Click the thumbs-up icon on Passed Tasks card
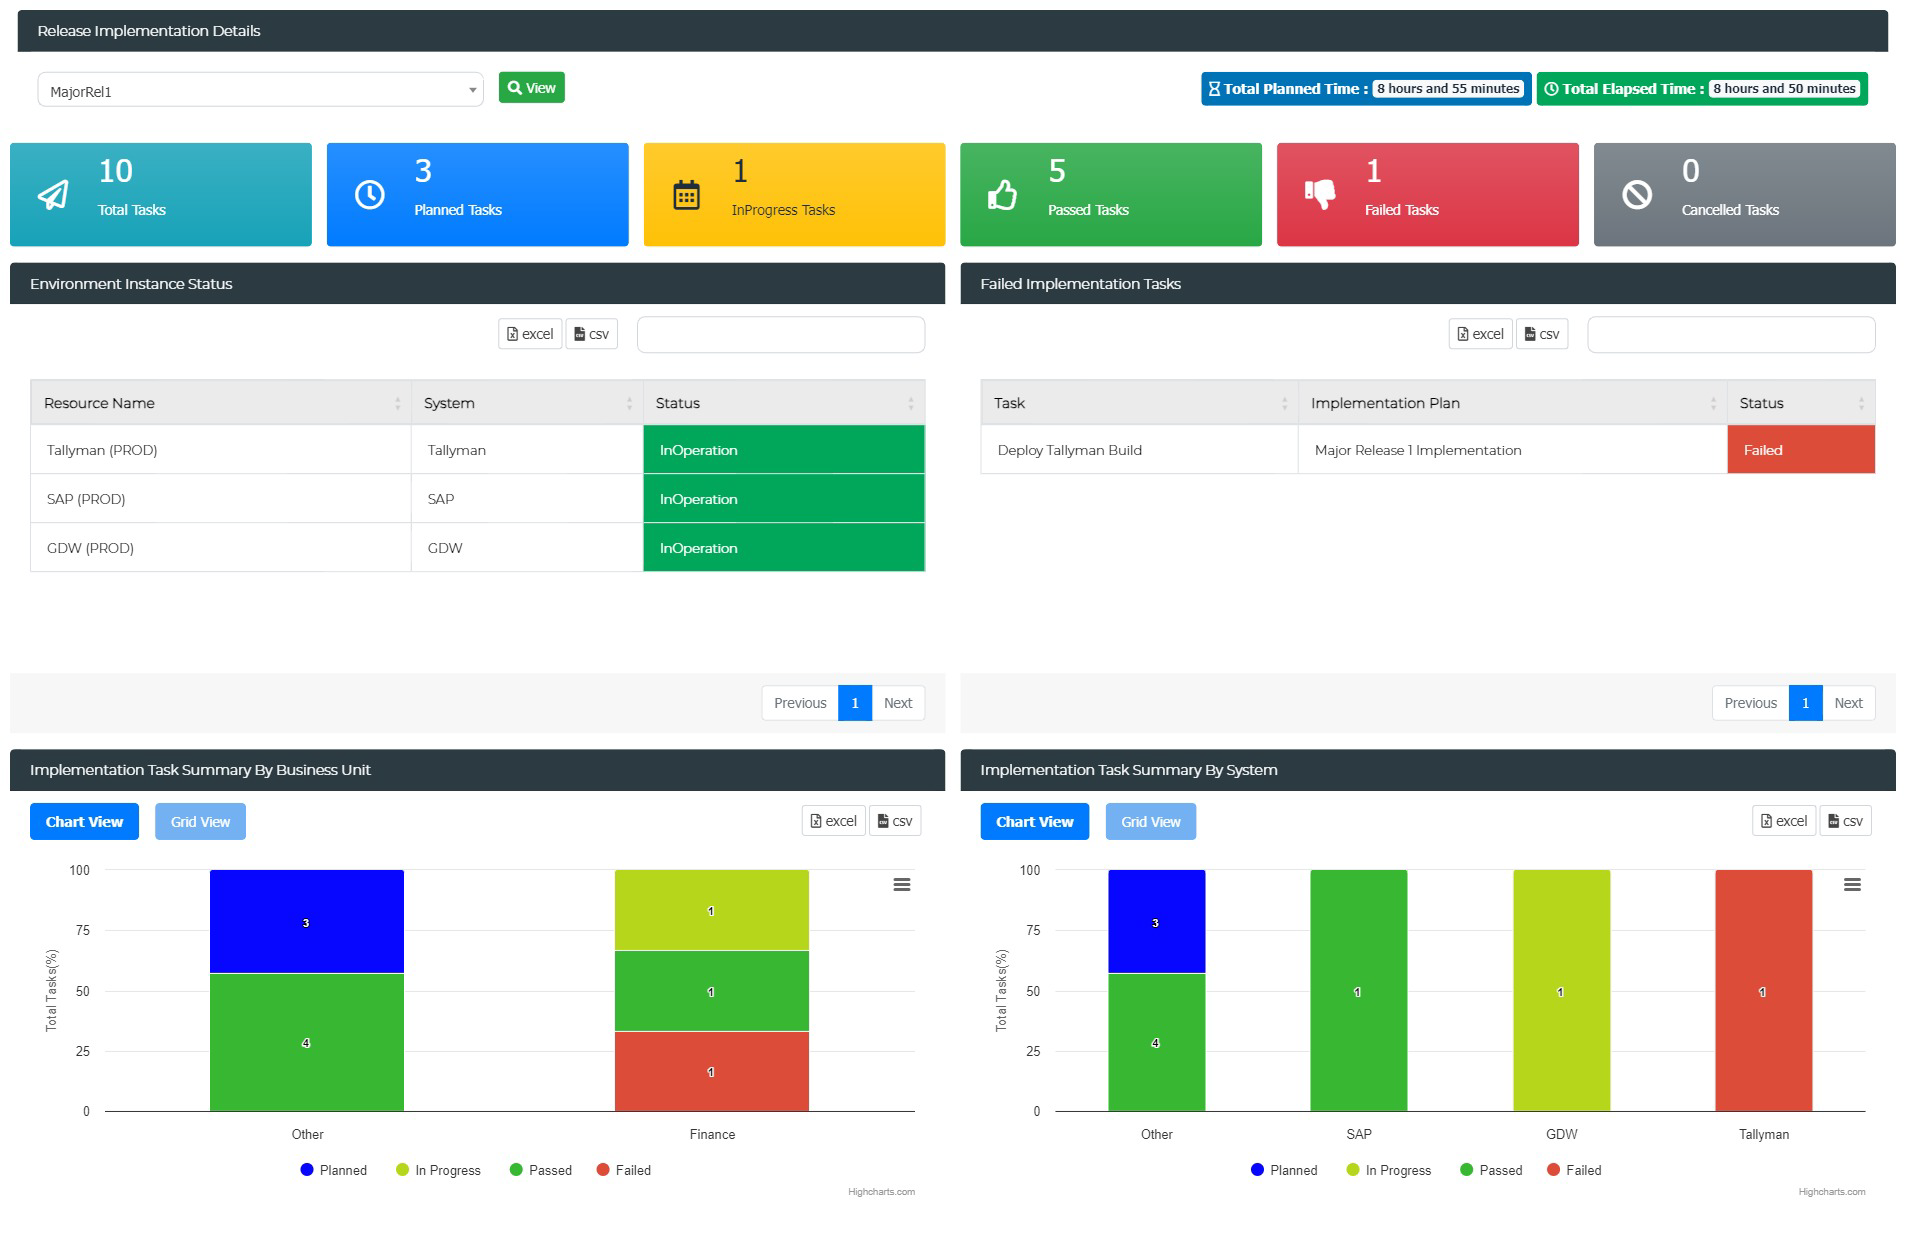 pyautogui.click(x=1002, y=195)
